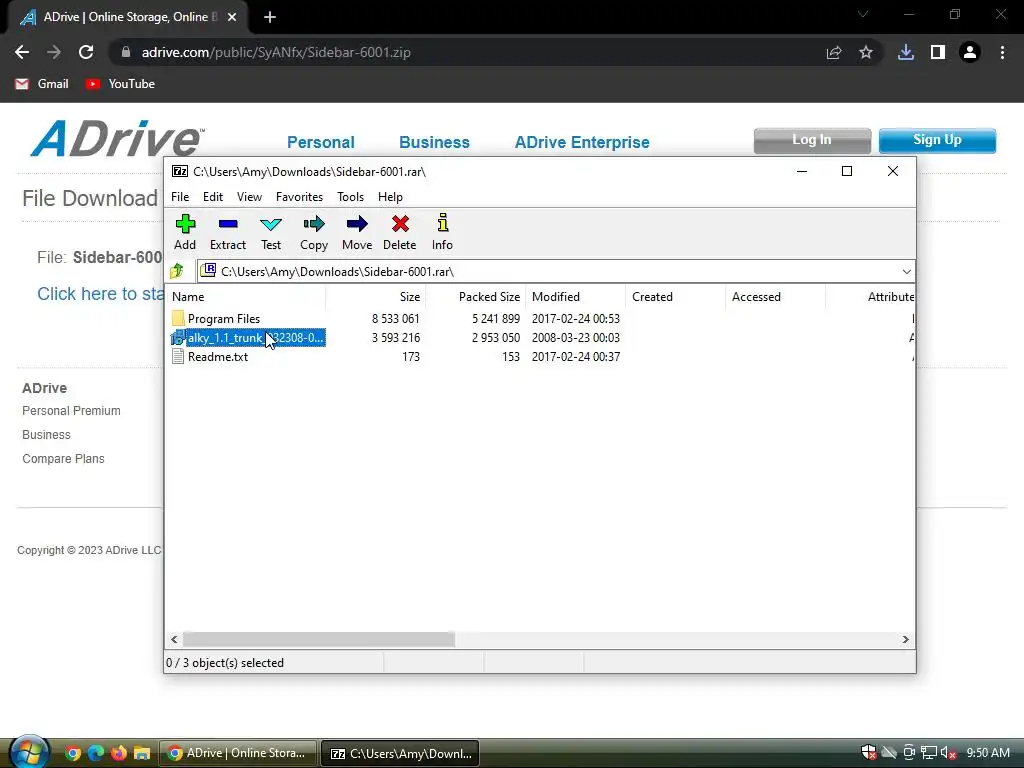This screenshot has height=768, width=1024.
Task: Sort by the Name column header
Action: click(245, 296)
